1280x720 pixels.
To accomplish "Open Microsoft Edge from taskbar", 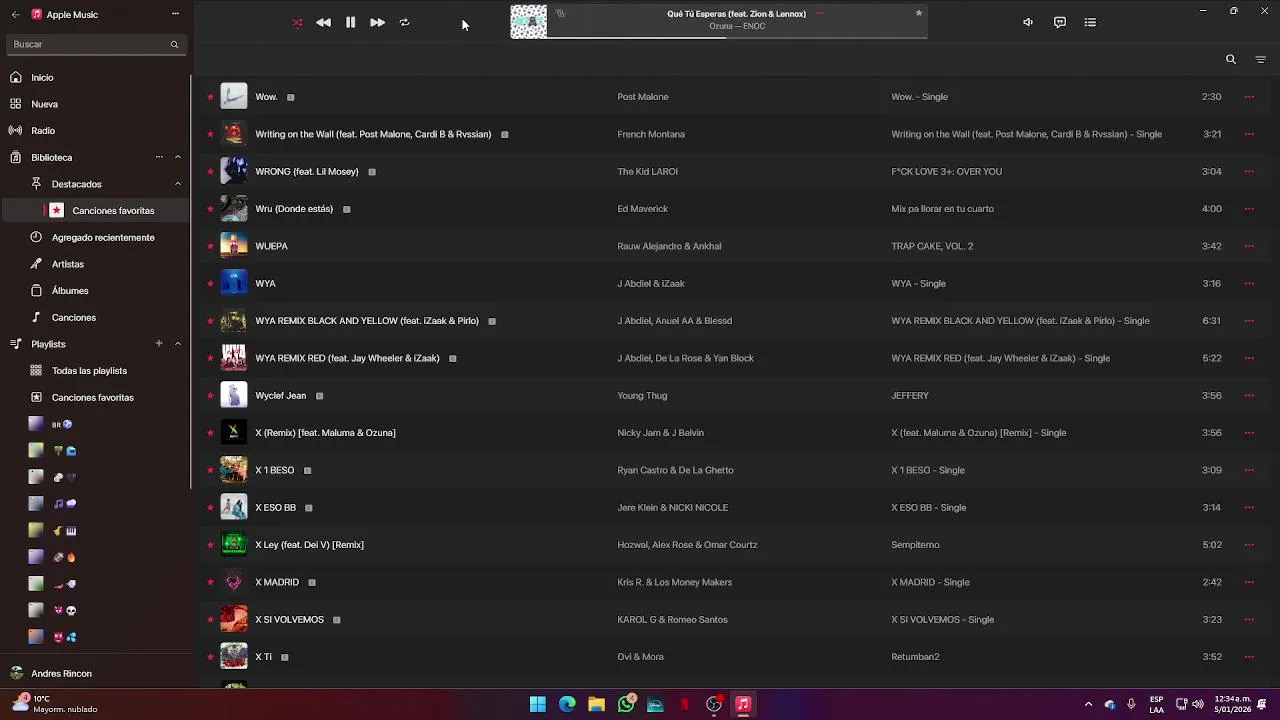I will pos(567,704).
